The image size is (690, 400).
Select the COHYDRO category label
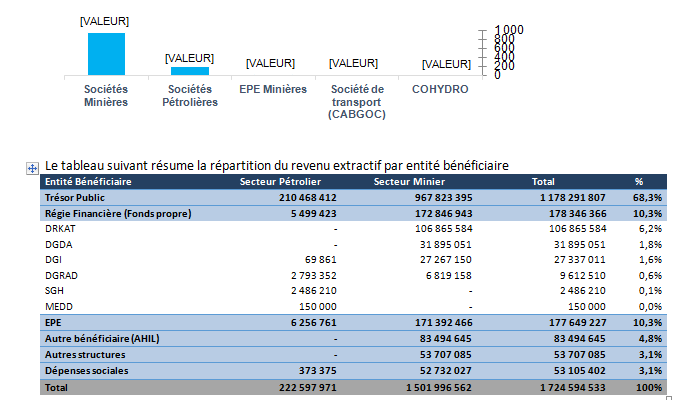(440, 89)
